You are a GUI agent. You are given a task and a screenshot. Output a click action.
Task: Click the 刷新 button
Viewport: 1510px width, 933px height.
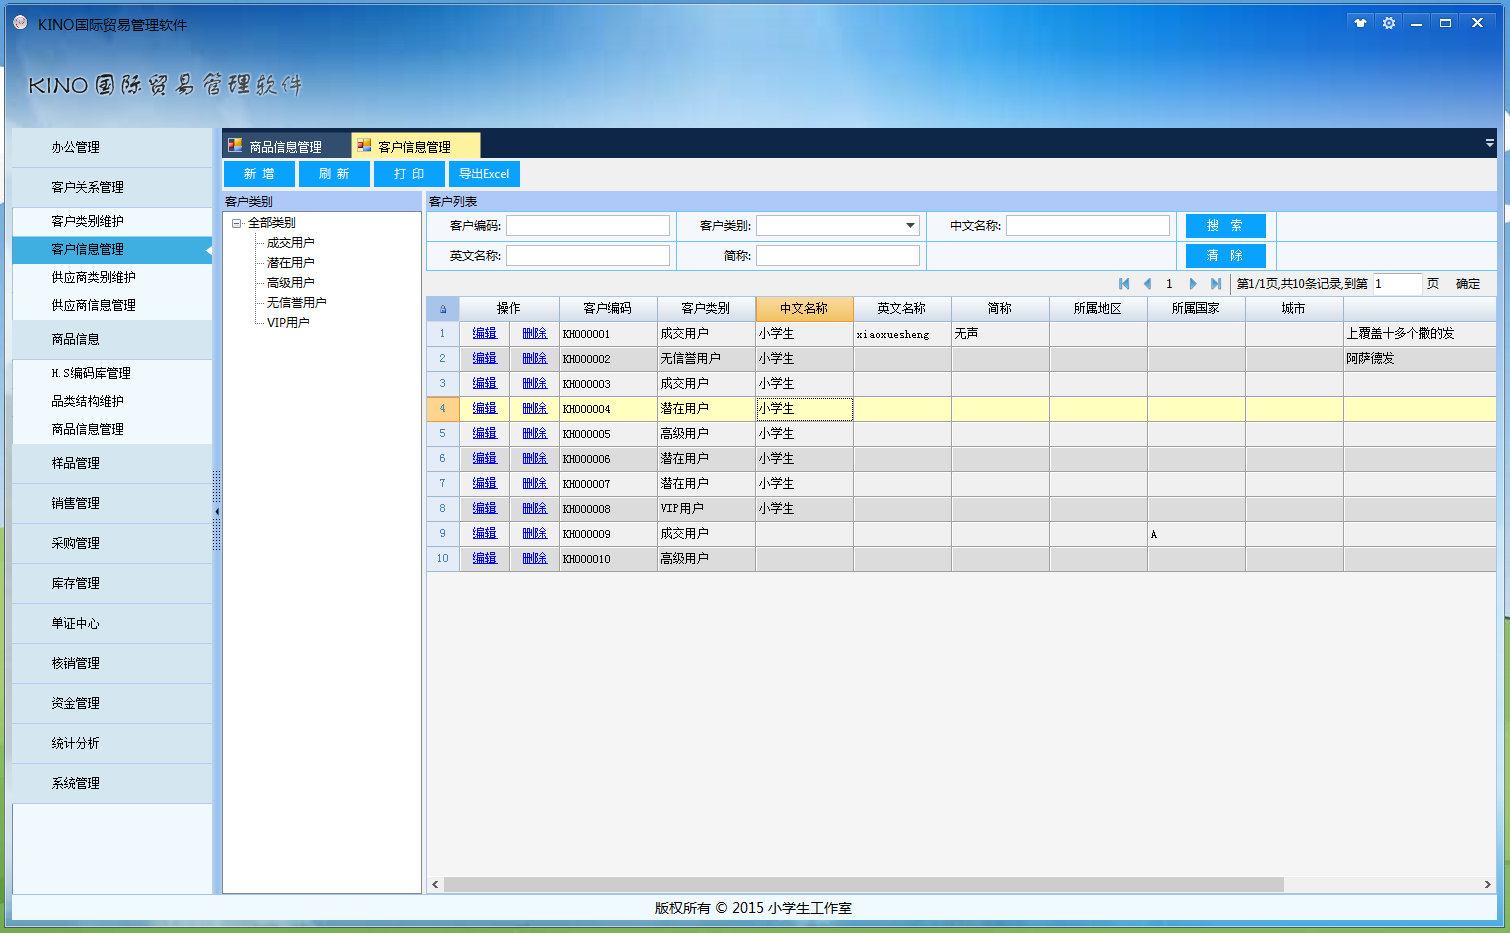(x=334, y=174)
